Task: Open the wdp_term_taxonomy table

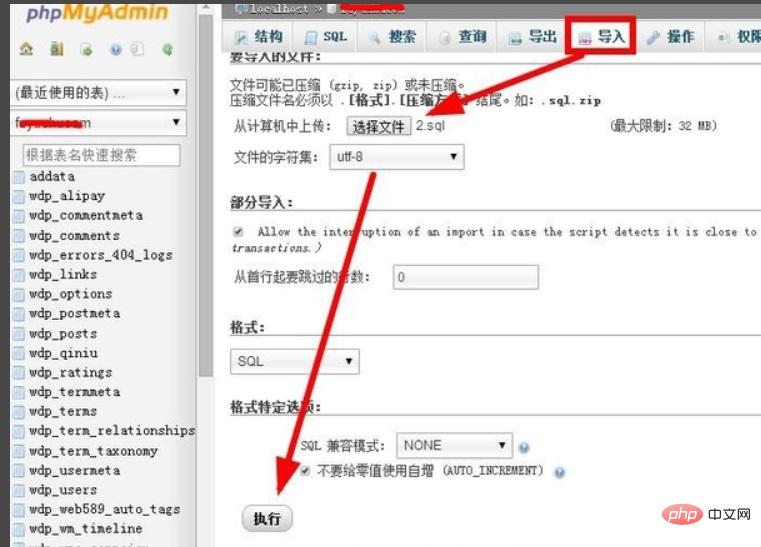Action: (93, 451)
